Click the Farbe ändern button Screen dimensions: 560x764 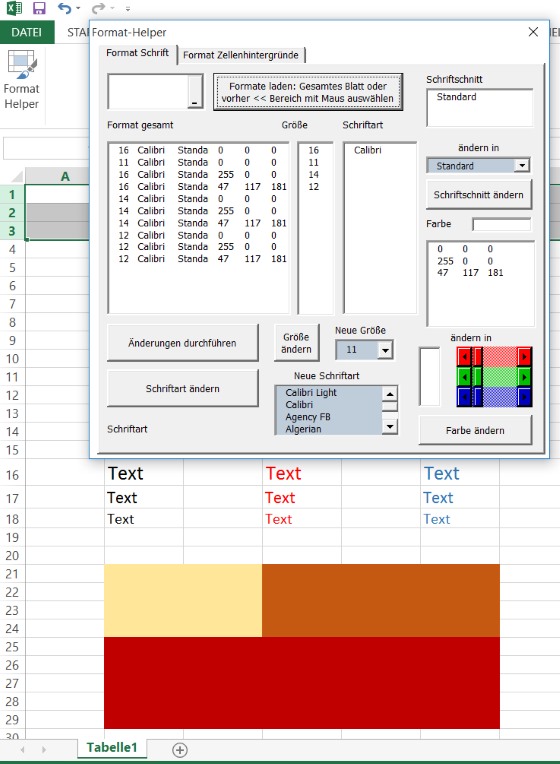pos(475,430)
